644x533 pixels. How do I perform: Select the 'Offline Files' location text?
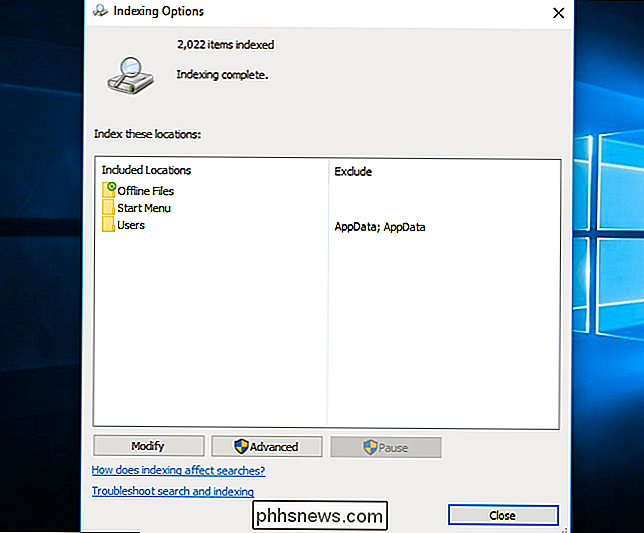(x=145, y=191)
